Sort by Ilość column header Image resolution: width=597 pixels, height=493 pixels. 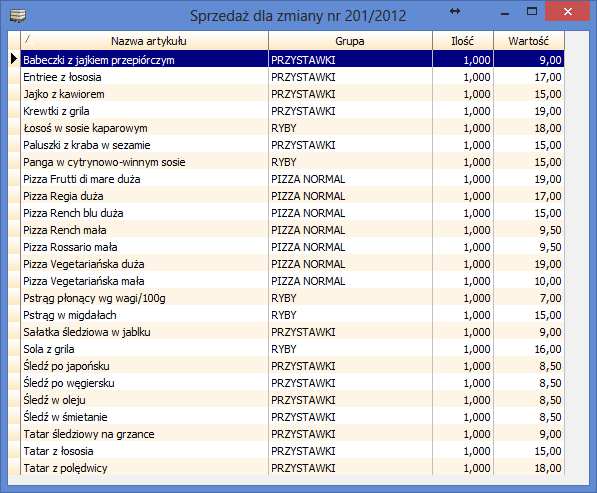(463, 41)
